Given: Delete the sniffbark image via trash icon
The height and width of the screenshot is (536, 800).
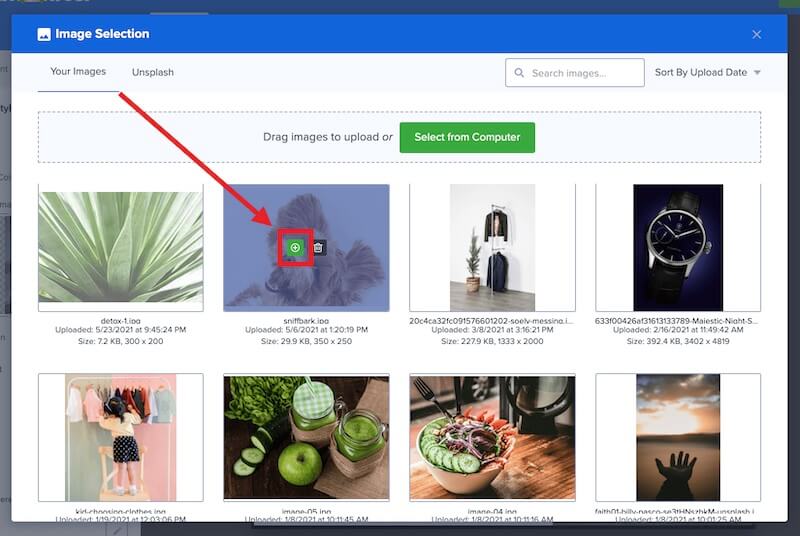Looking at the screenshot, I should click(x=318, y=248).
